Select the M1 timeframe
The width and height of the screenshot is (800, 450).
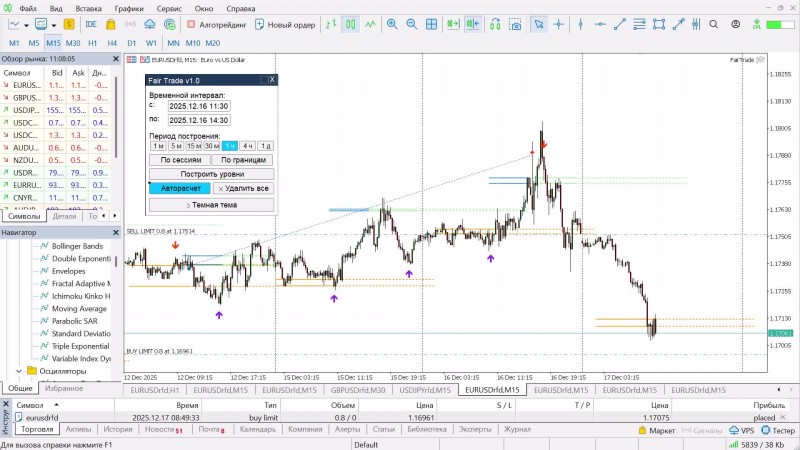[14, 43]
